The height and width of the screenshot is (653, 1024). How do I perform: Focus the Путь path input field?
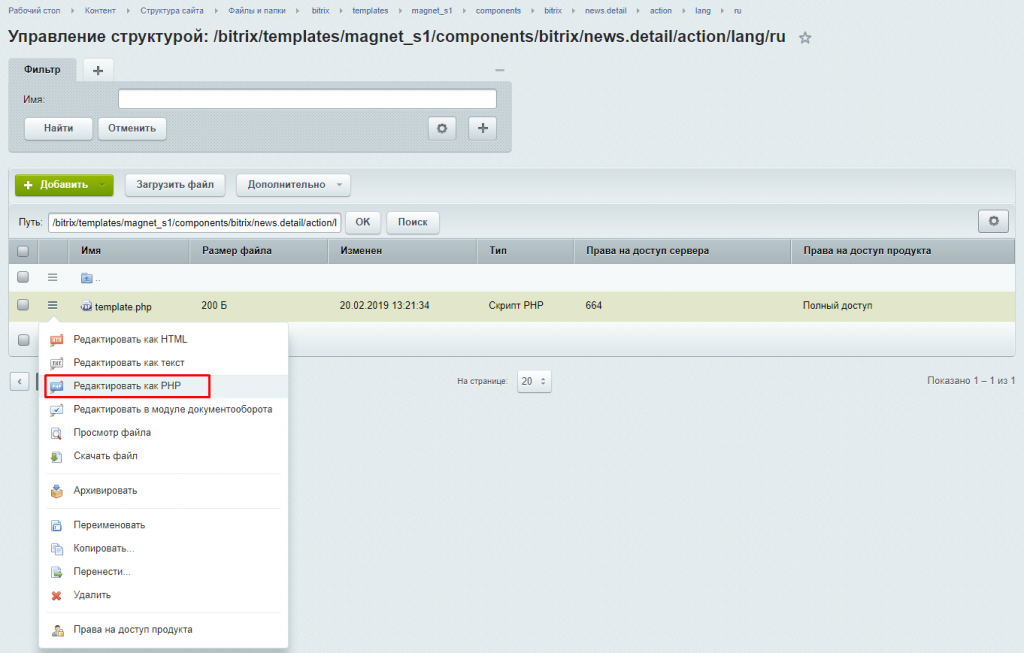pos(195,223)
